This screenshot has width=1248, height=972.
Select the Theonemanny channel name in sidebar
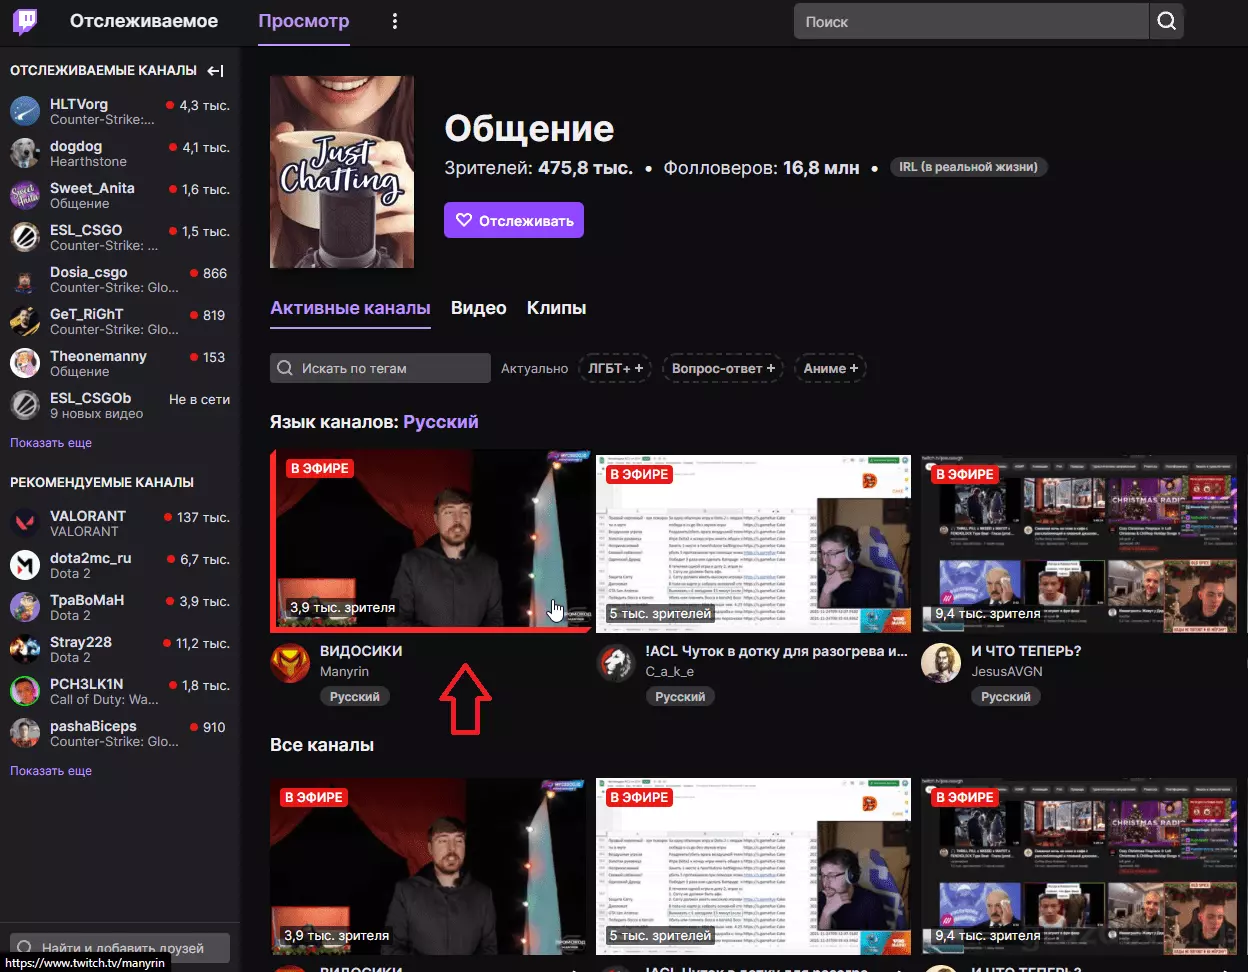tap(98, 356)
